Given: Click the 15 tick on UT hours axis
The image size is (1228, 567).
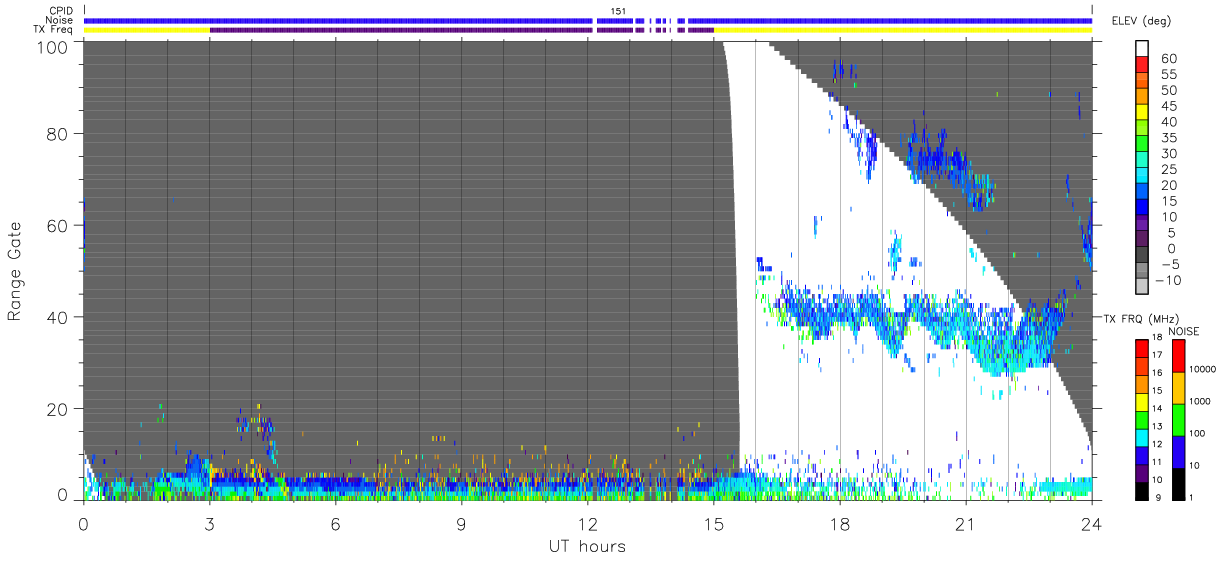Looking at the screenshot, I should pyautogui.click(x=713, y=523).
